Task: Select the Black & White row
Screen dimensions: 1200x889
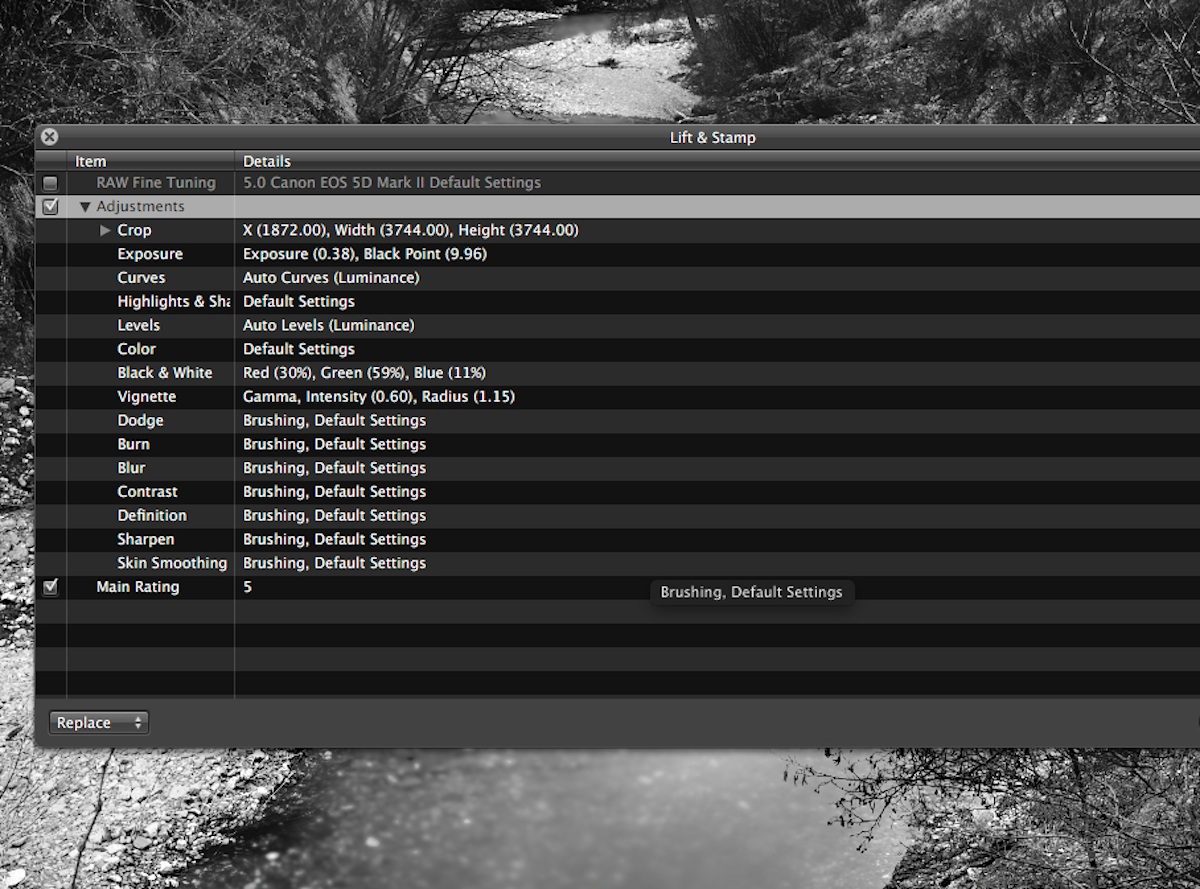Action: click(x=165, y=373)
